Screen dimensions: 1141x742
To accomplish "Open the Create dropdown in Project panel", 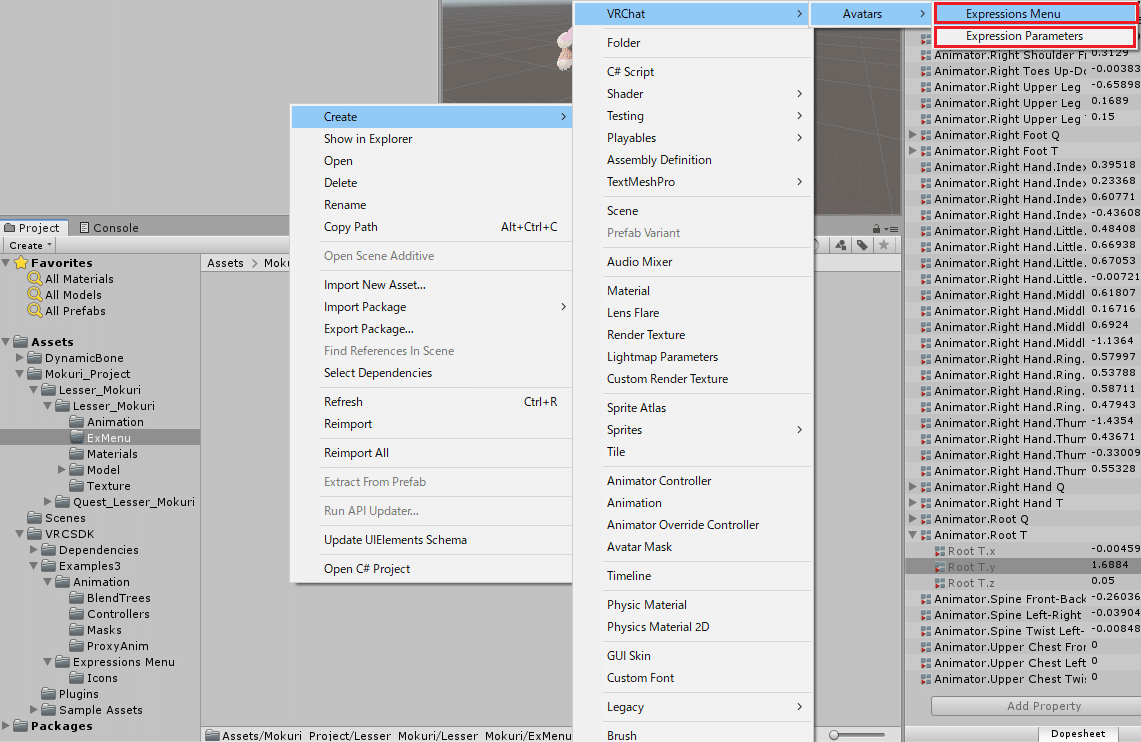I will click(x=30, y=245).
